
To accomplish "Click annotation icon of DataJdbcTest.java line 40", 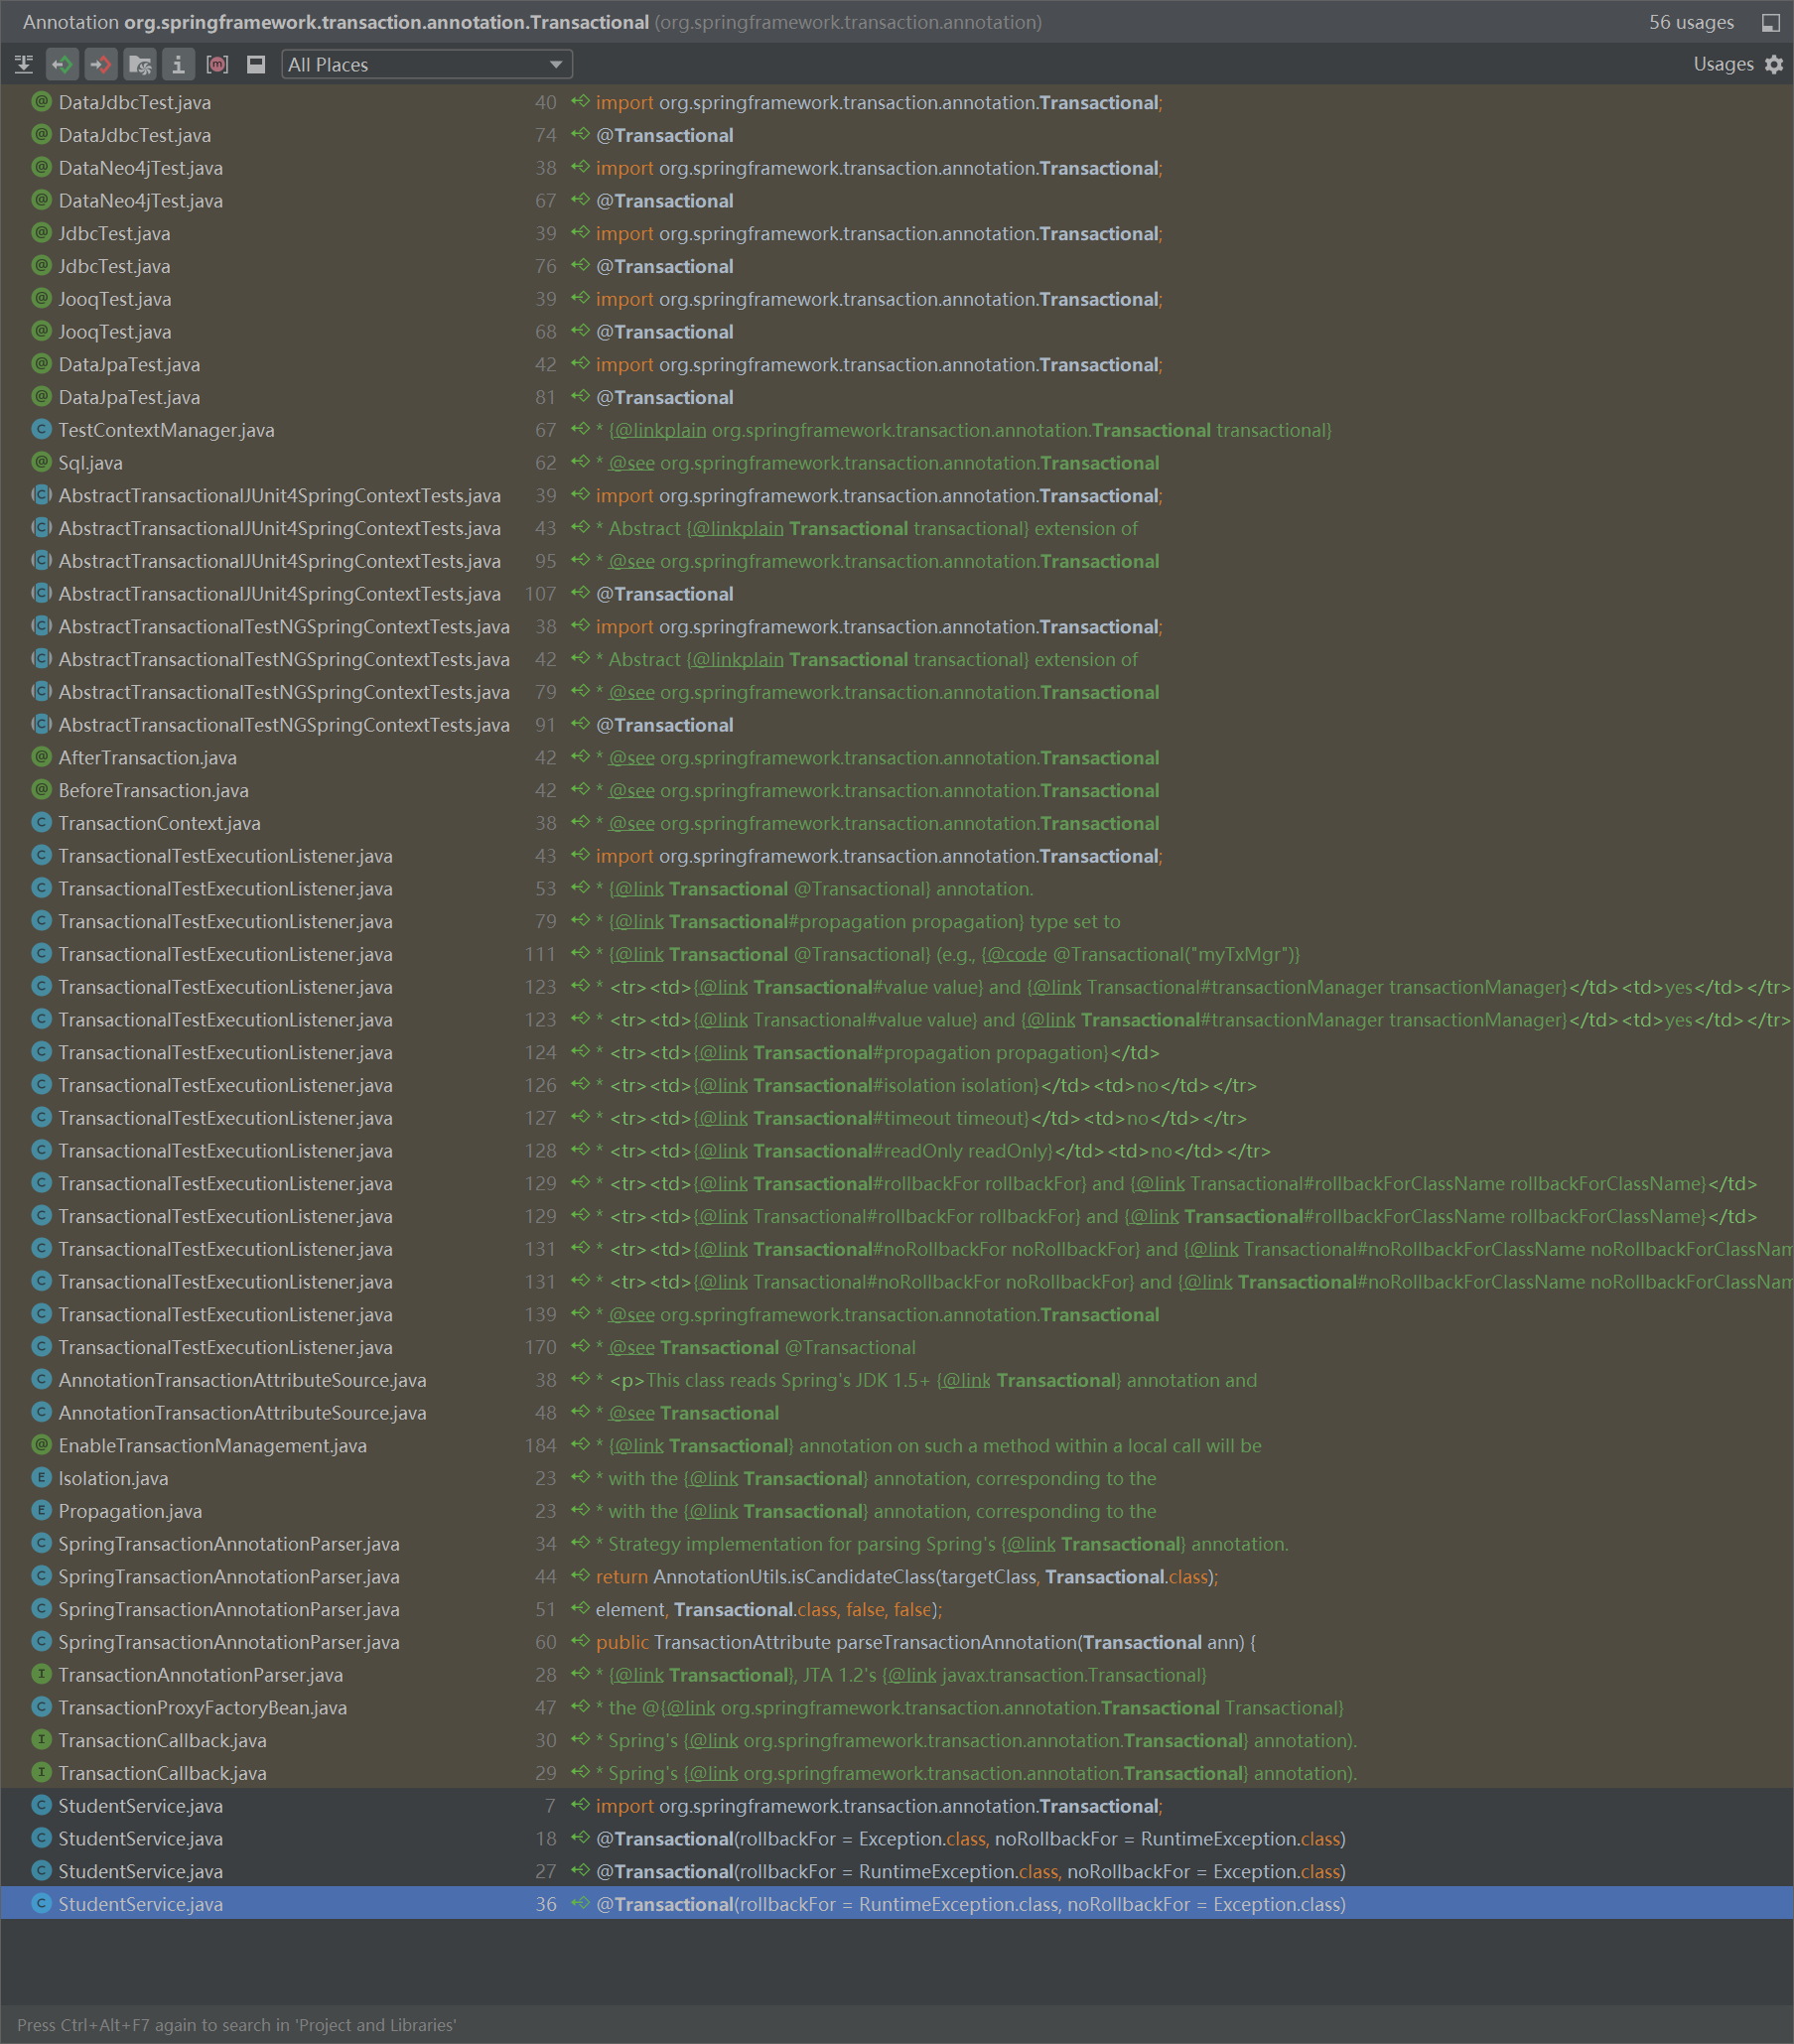I will coord(41,102).
